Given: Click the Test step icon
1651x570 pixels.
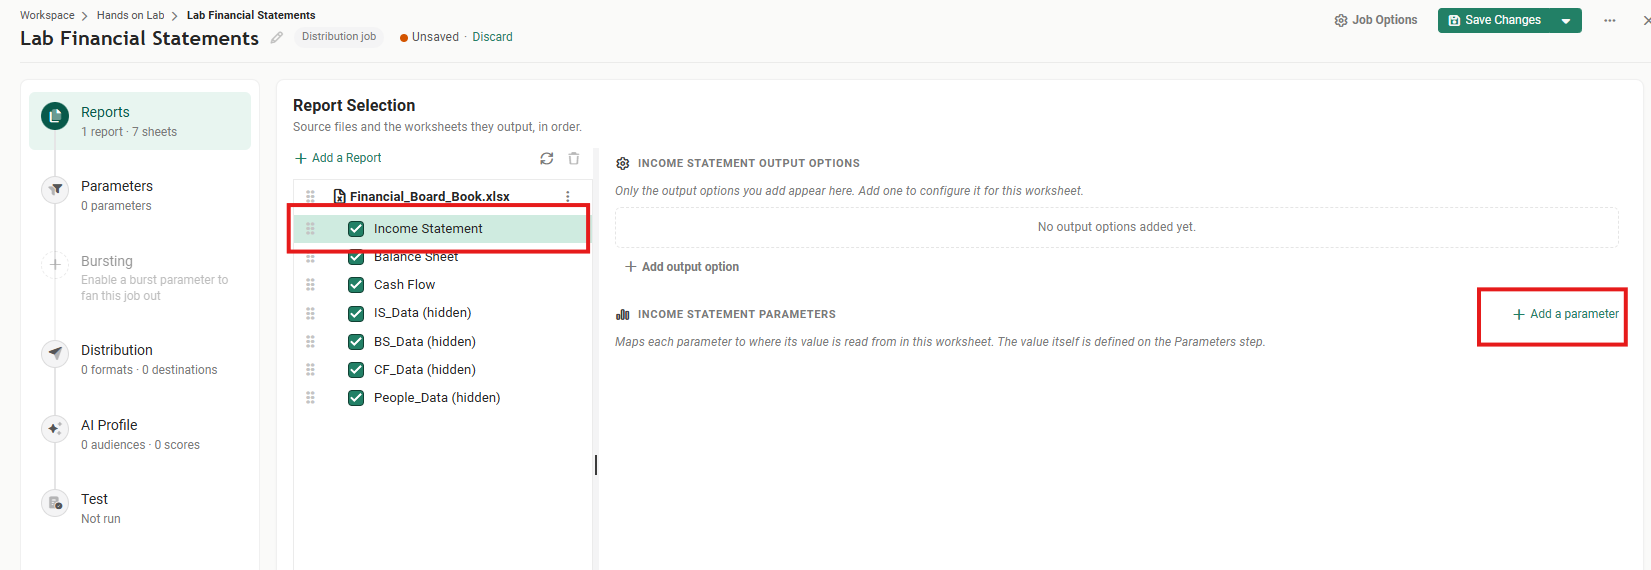Looking at the screenshot, I should click(x=55, y=502).
